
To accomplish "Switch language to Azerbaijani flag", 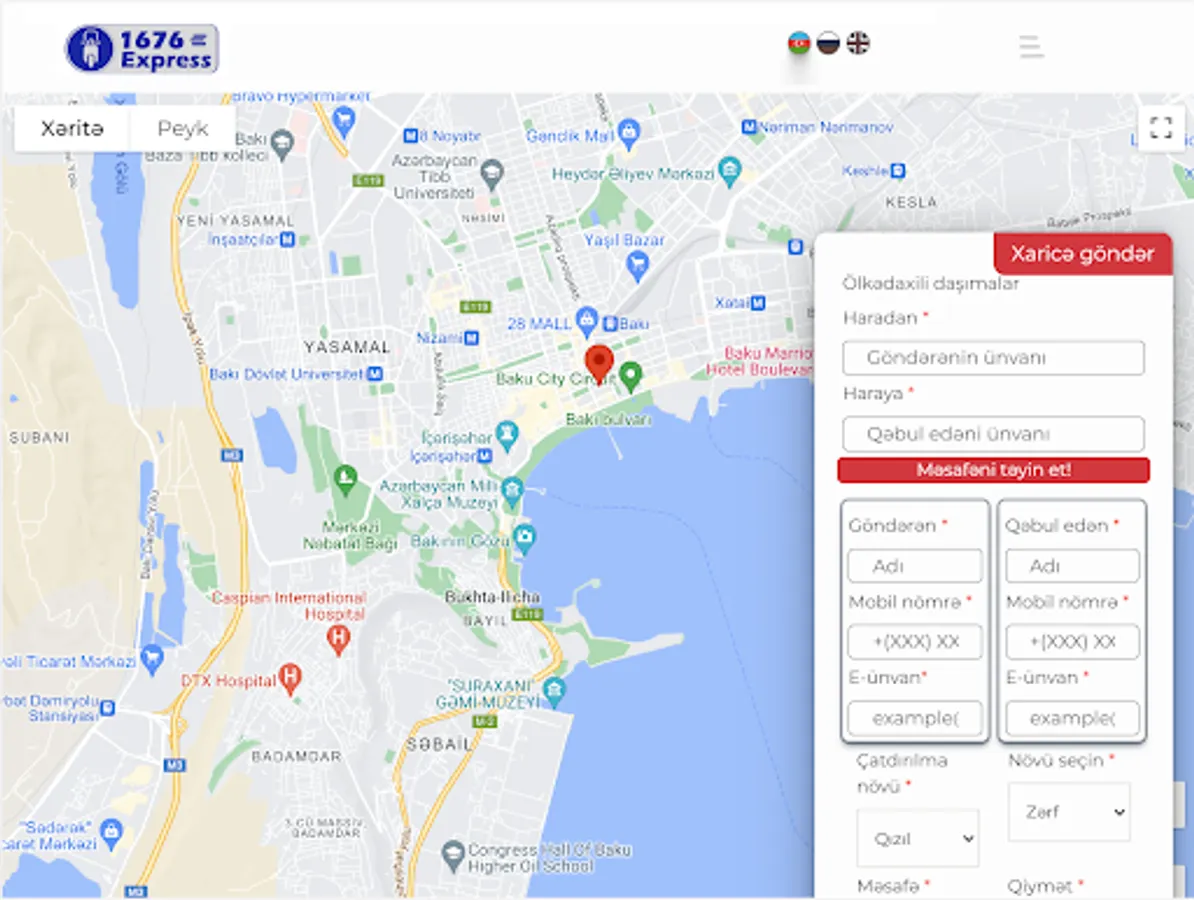I will [x=799, y=43].
